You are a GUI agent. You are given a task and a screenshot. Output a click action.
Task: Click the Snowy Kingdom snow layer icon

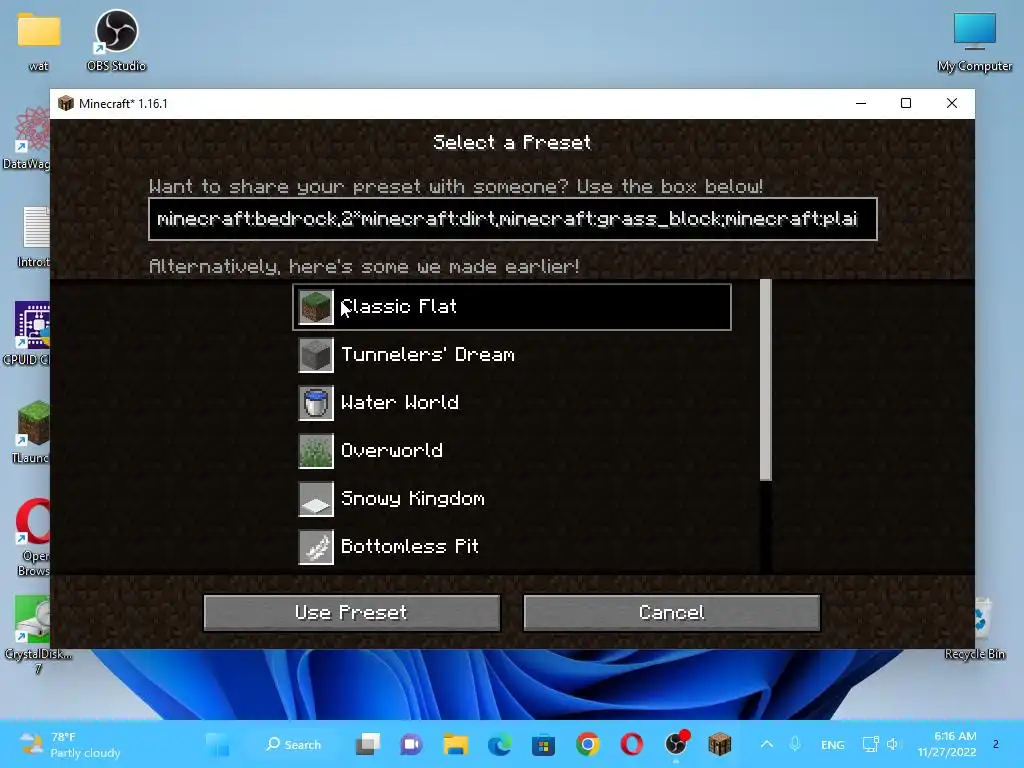pyautogui.click(x=316, y=499)
